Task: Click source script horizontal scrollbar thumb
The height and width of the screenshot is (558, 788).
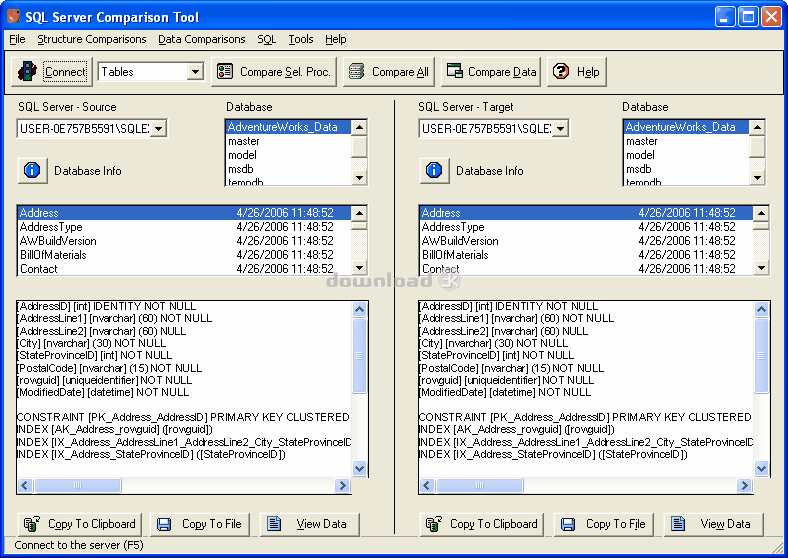Action: (x=77, y=486)
